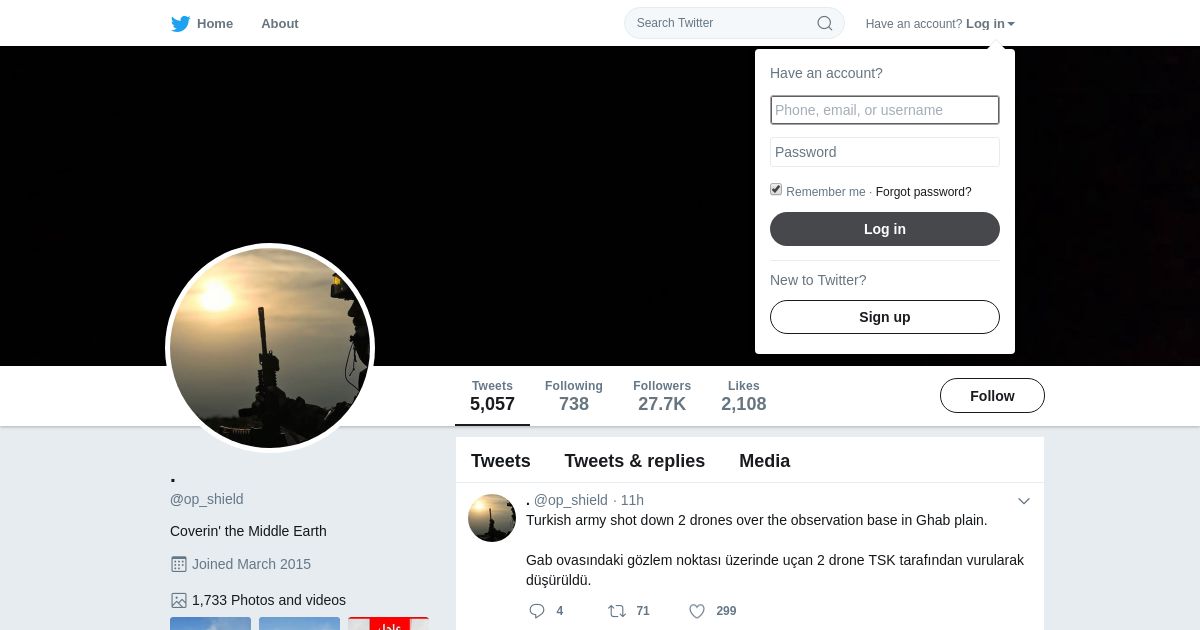
Task: Toggle the Remember me checkbox
Action: coord(776,189)
